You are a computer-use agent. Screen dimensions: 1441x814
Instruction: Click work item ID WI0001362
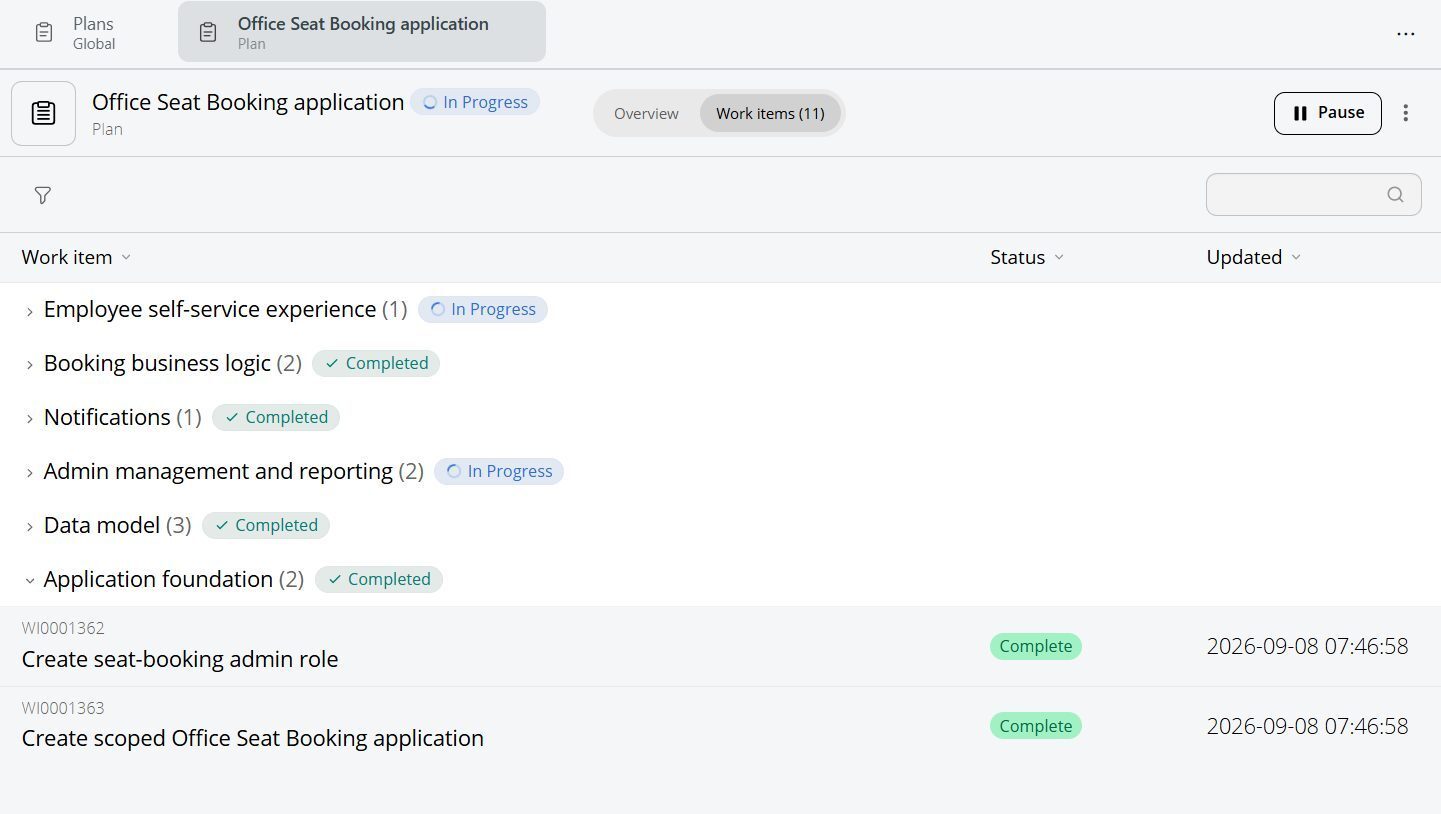[63, 628]
